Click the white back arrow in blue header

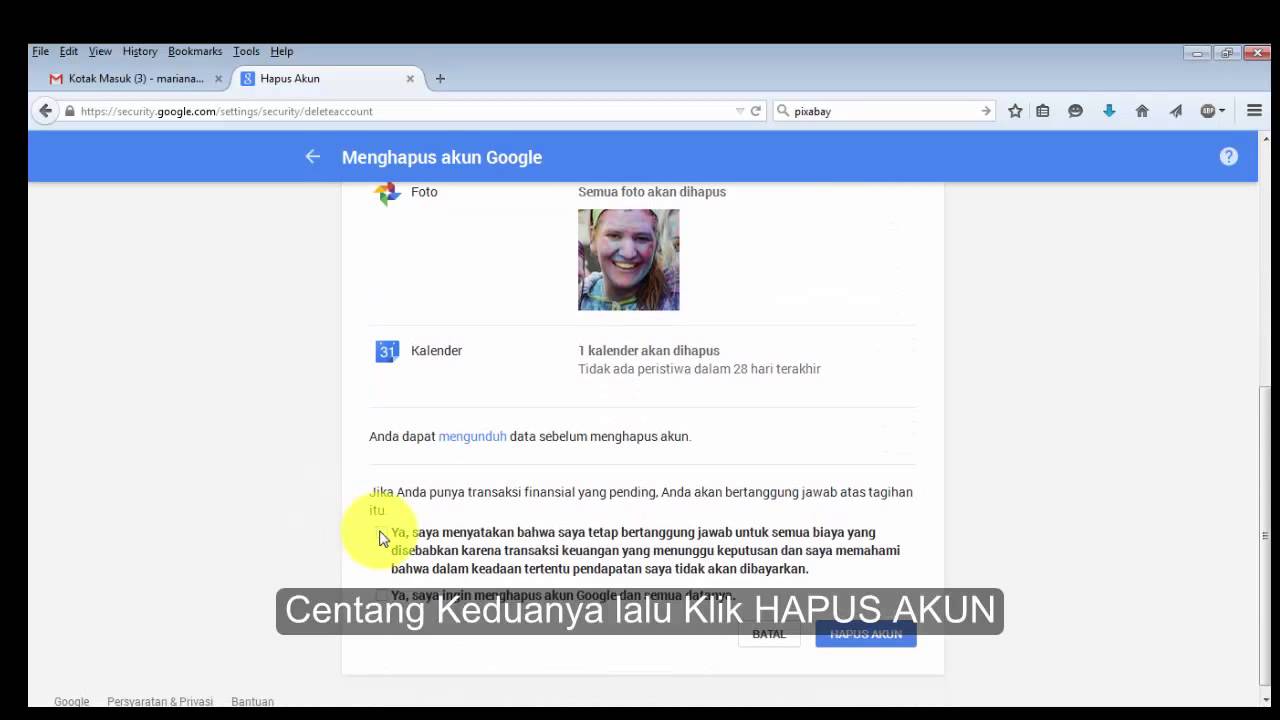(x=313, y=157)
